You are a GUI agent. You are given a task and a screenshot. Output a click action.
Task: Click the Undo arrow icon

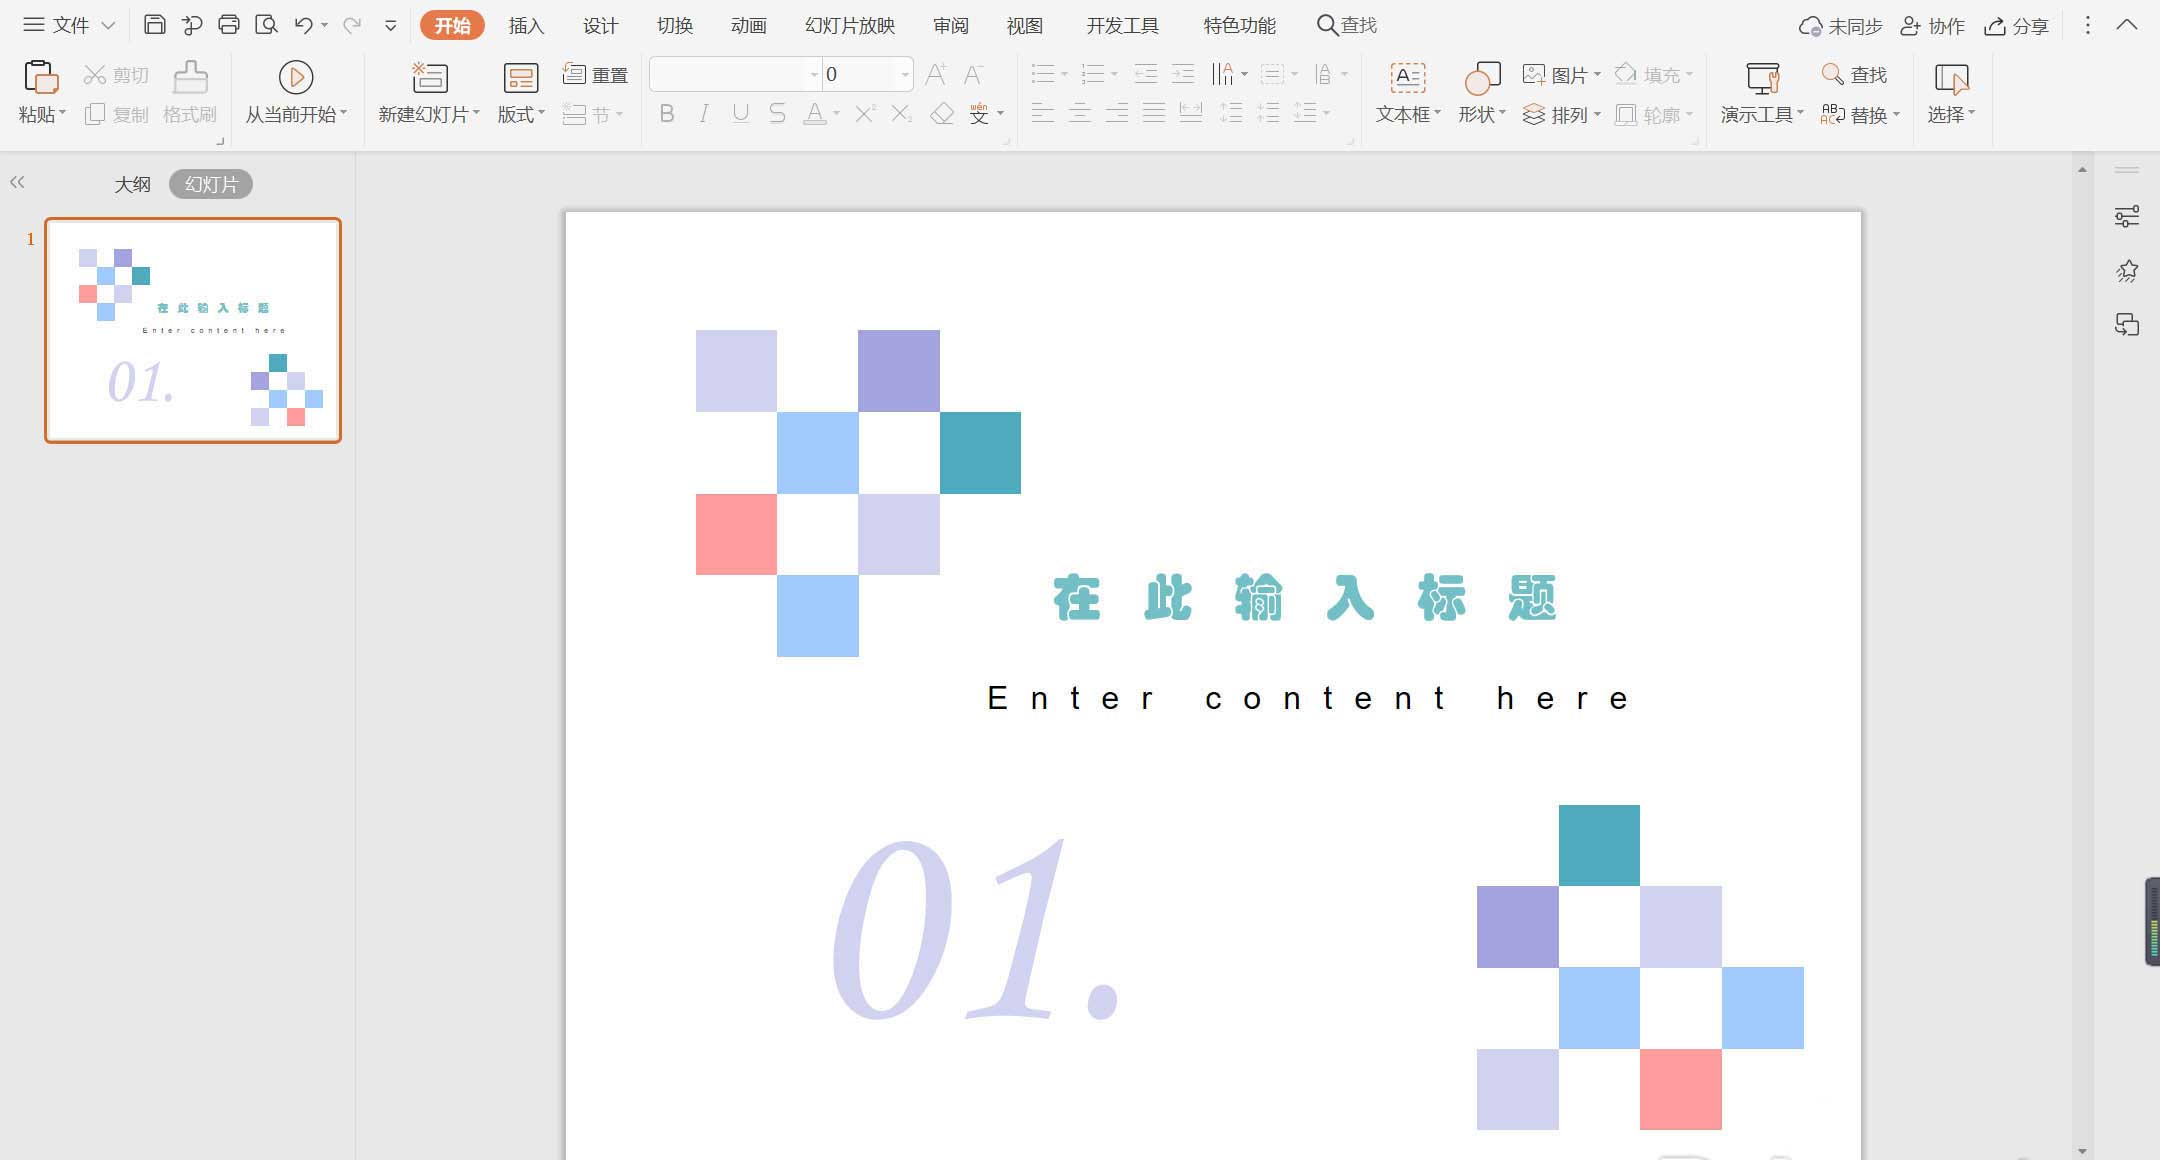[x=303, y=25]
